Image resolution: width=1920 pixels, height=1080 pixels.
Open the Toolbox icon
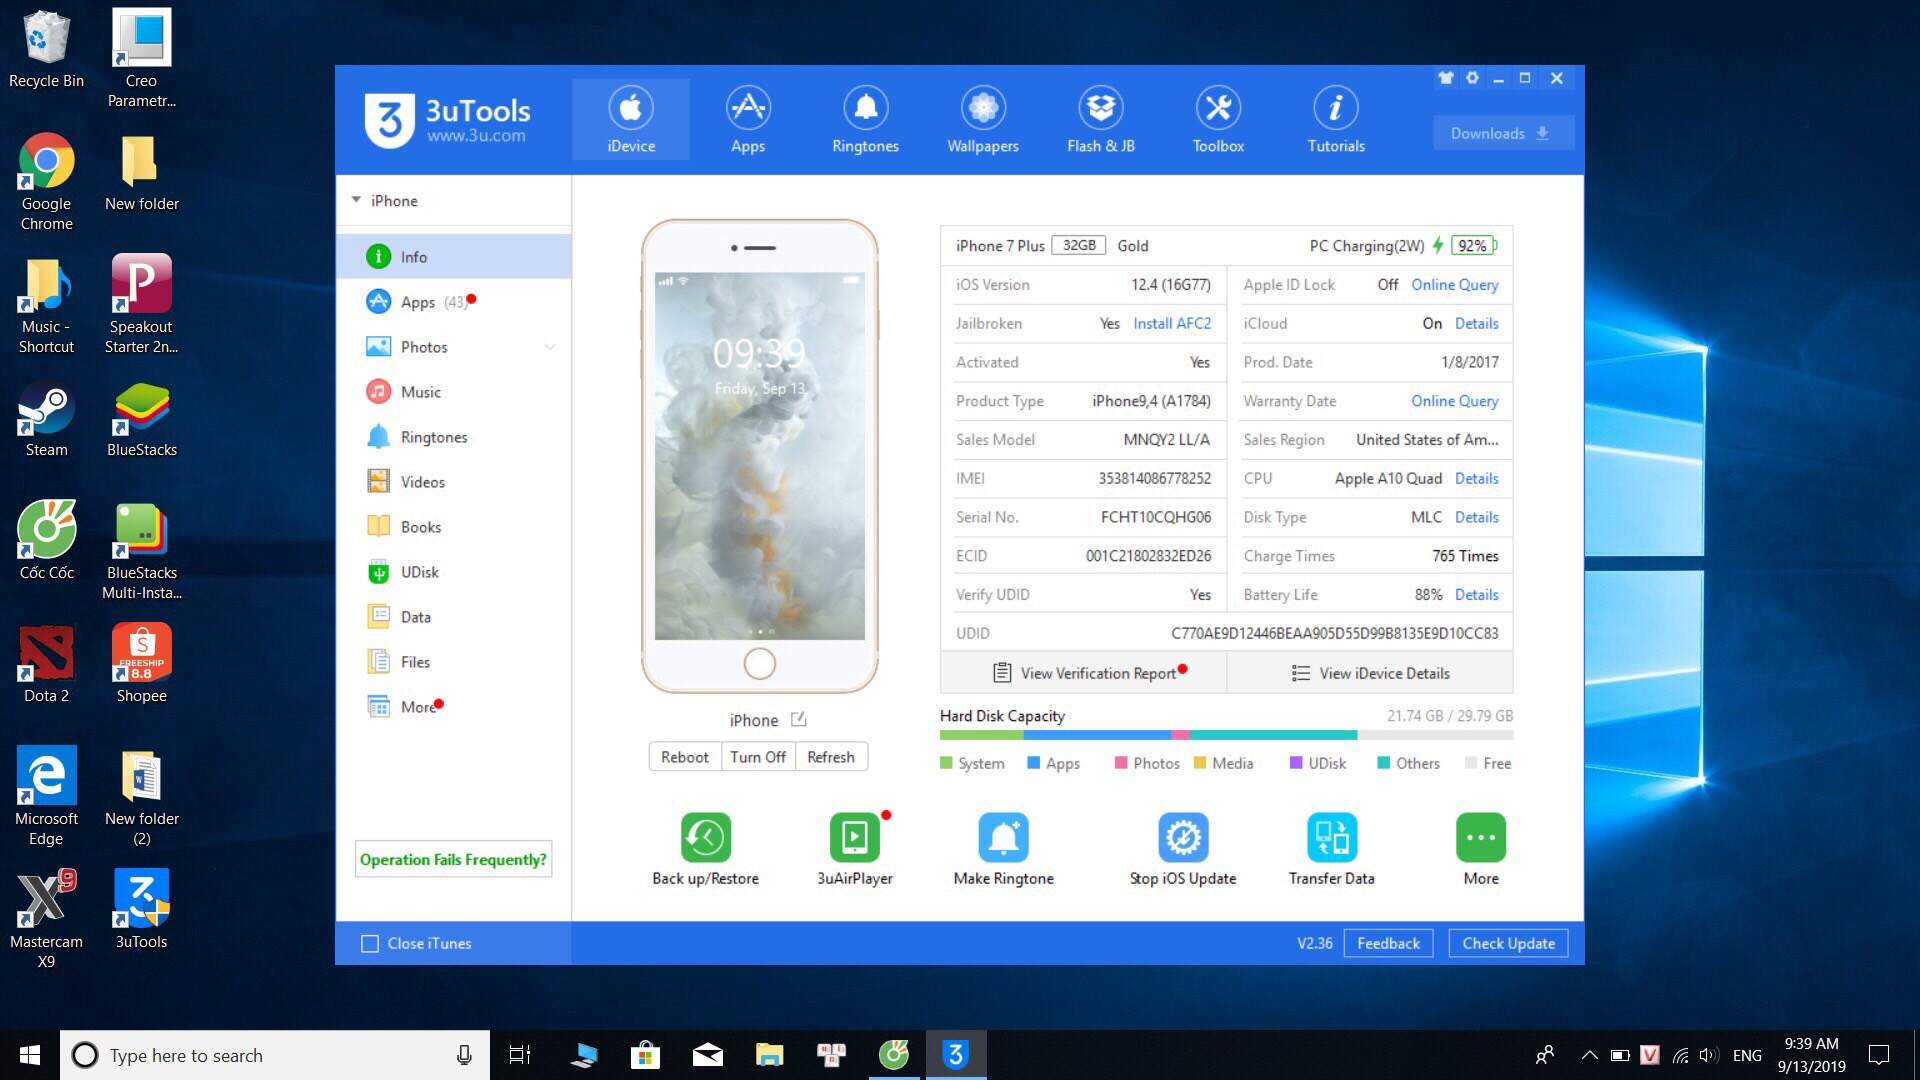(1217, 119)
